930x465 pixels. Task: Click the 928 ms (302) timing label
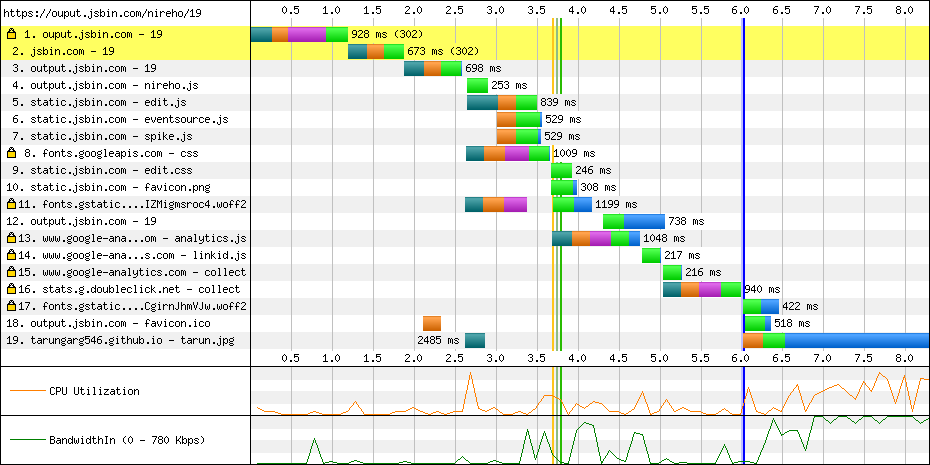coord(387,34)
